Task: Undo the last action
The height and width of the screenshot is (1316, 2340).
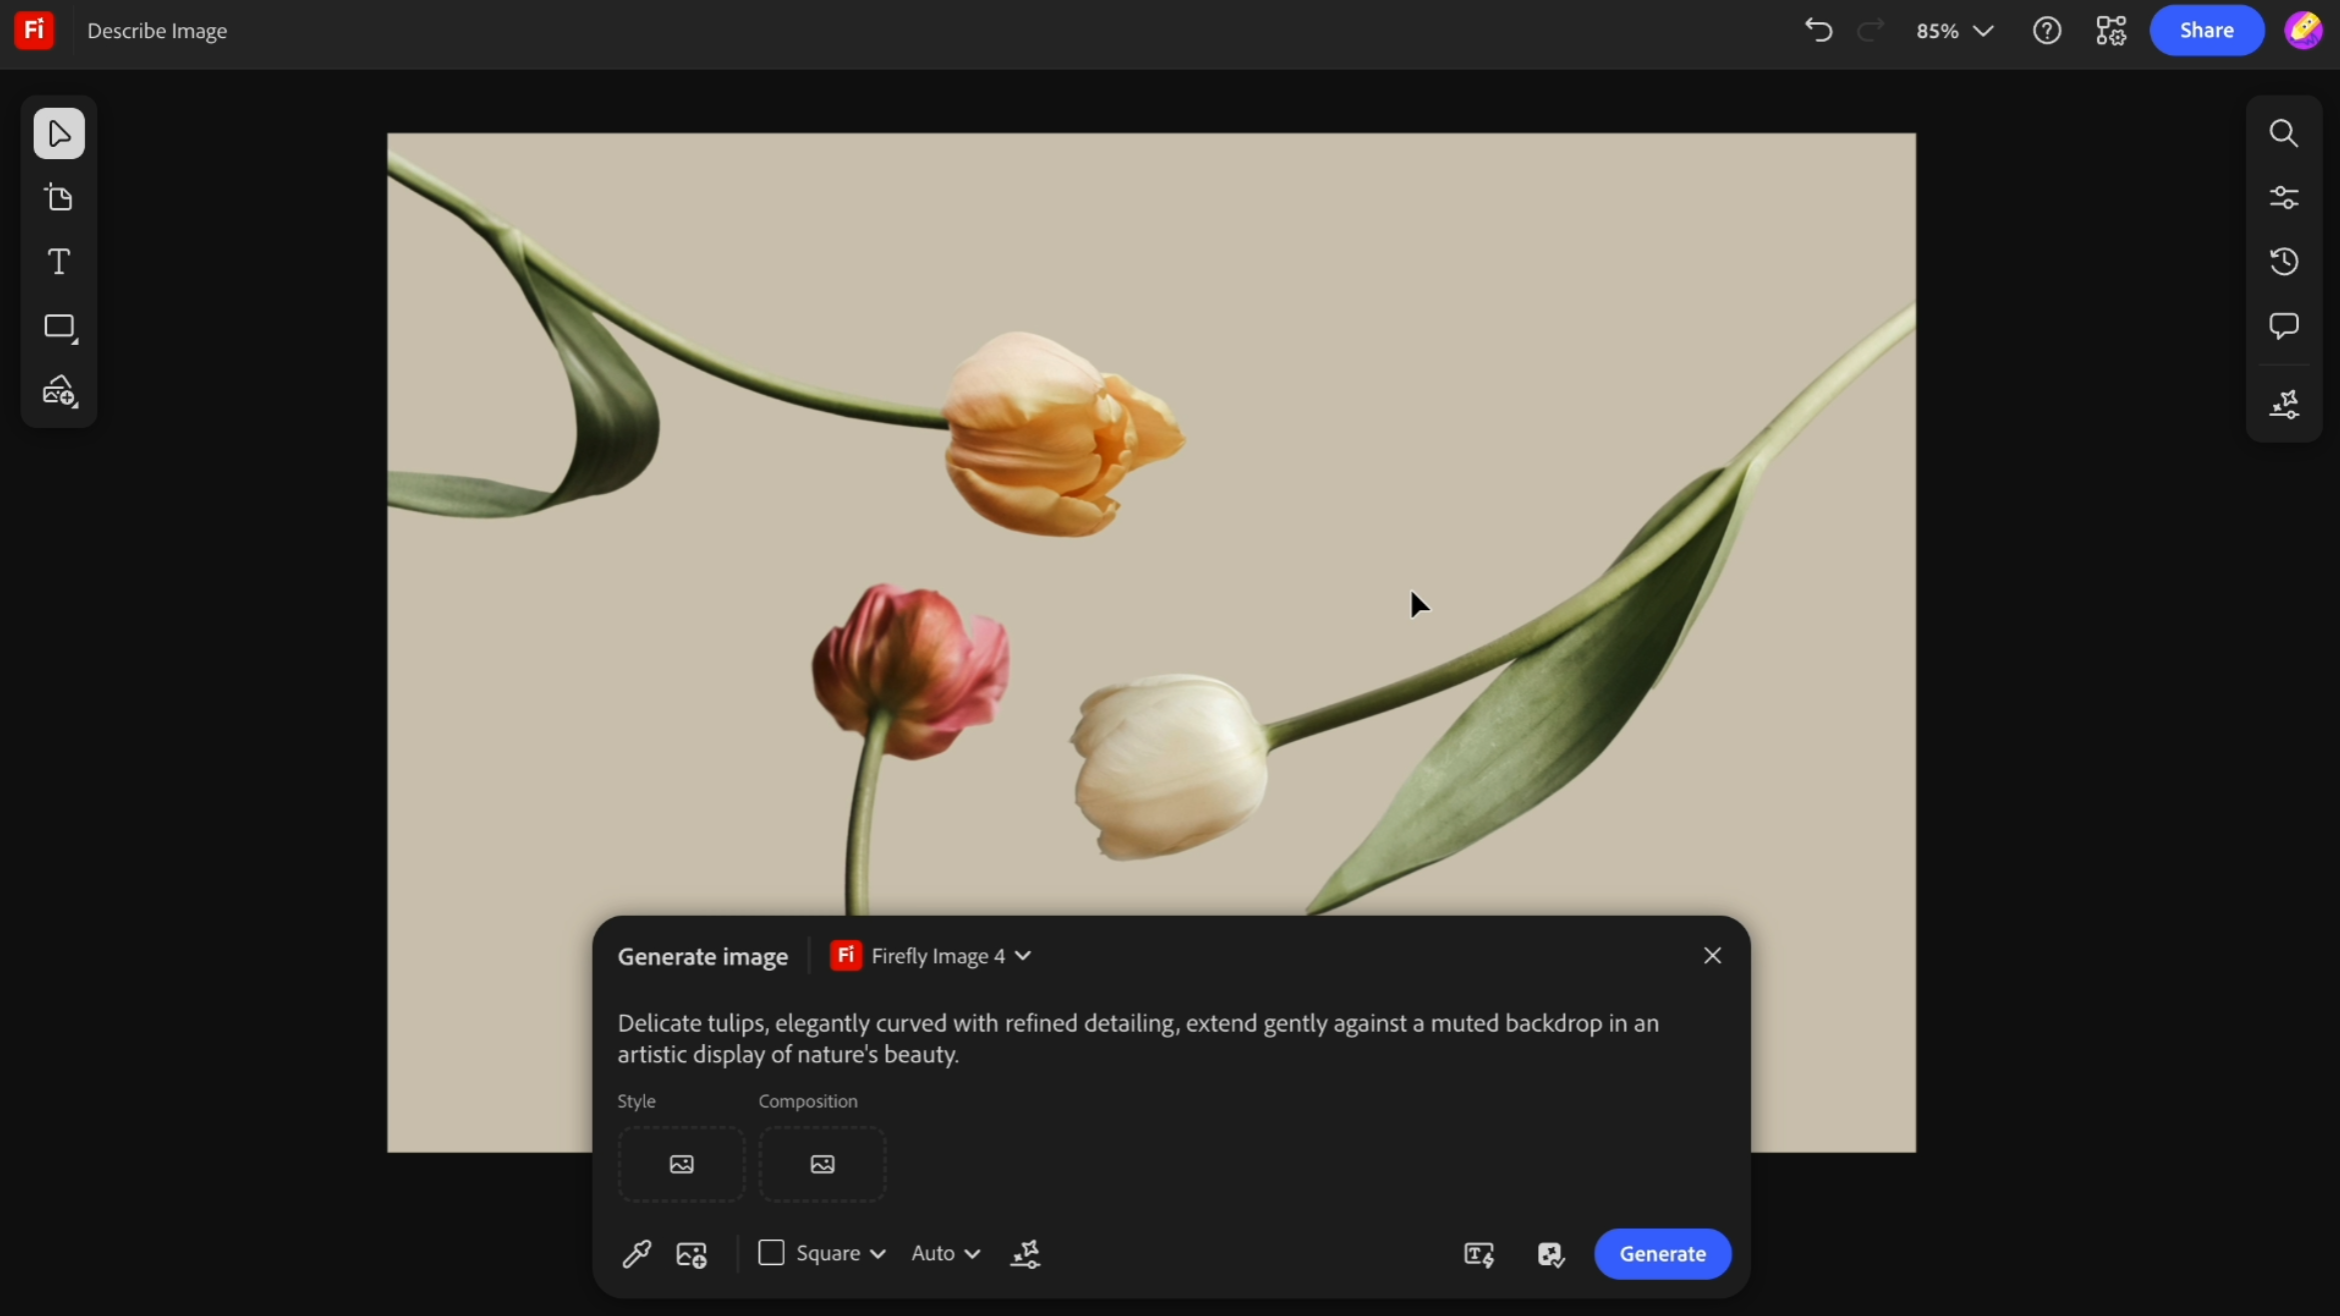Action: pyautogui.click(x=1818, y=31)
